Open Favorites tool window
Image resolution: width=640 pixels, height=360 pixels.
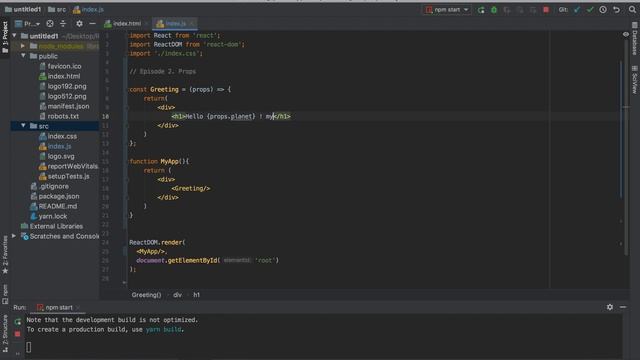[x=5, y=255]
